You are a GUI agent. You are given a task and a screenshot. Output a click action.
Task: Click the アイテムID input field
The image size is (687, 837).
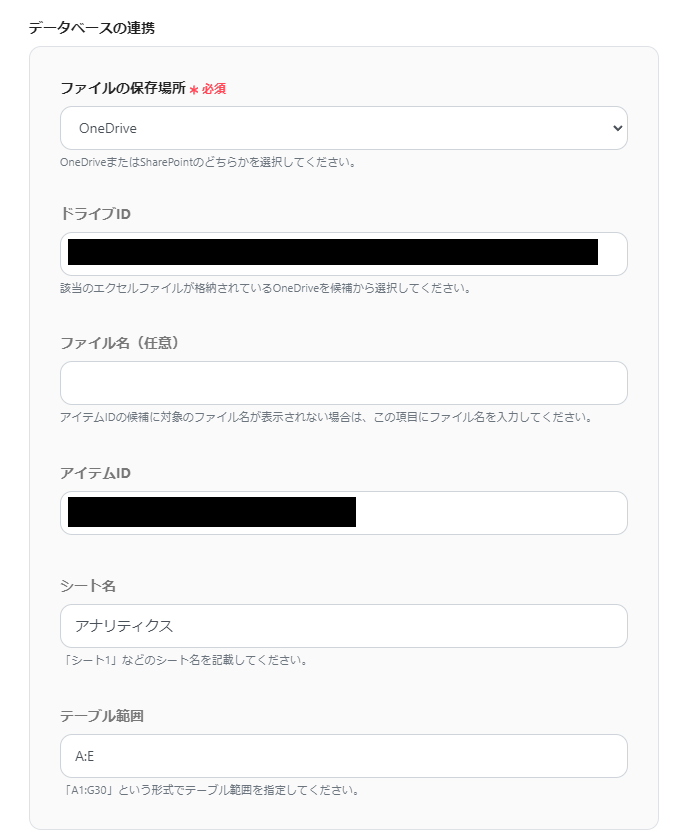point(343,513)
